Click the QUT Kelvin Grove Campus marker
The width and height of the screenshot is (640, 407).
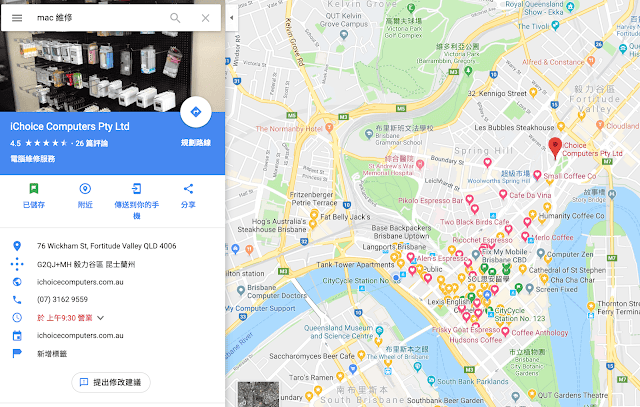(x=344, y=35)
